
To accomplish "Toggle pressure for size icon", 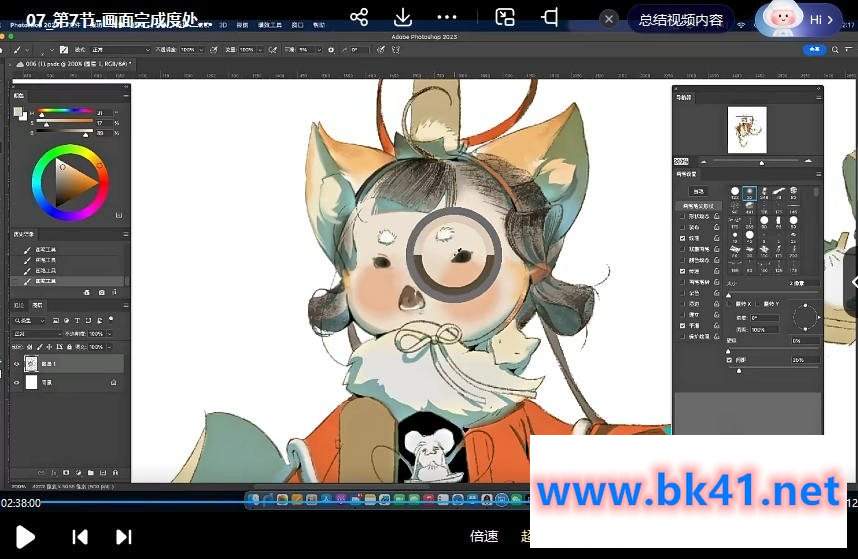I will point(381,50).
